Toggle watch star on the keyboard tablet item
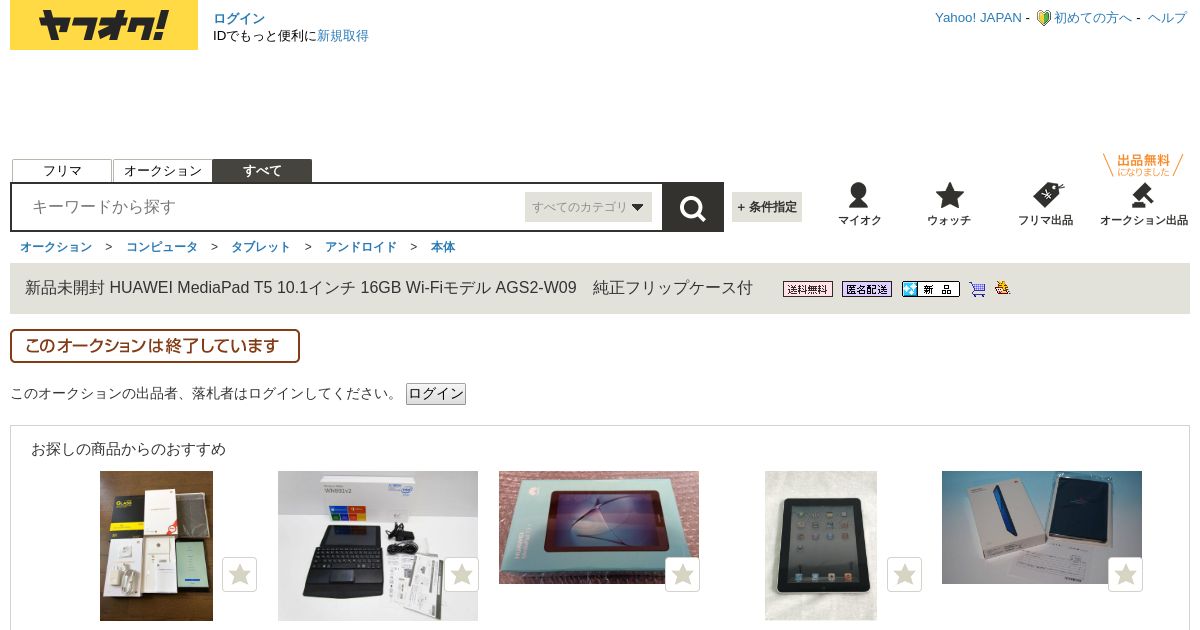Image resolution: width=1200 pixels, height=630 pixels. (461, 574)
